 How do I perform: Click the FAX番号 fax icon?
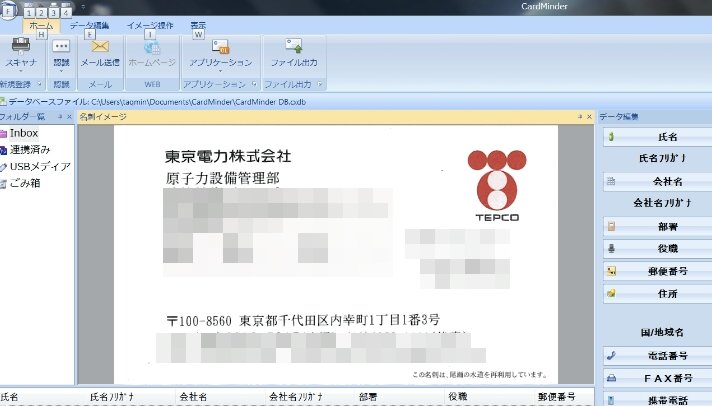point(611,378)
